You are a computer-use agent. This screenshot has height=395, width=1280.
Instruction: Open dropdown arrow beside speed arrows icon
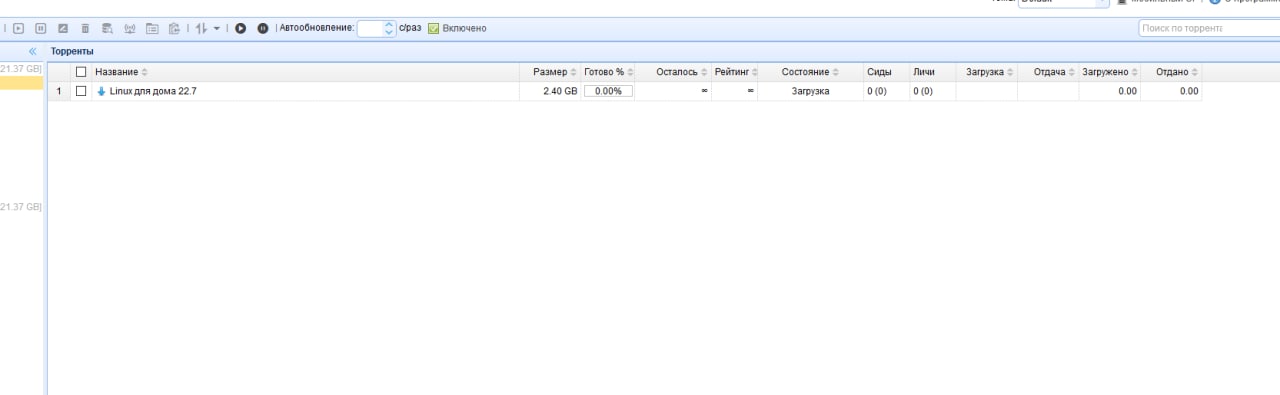pos(216,28)
